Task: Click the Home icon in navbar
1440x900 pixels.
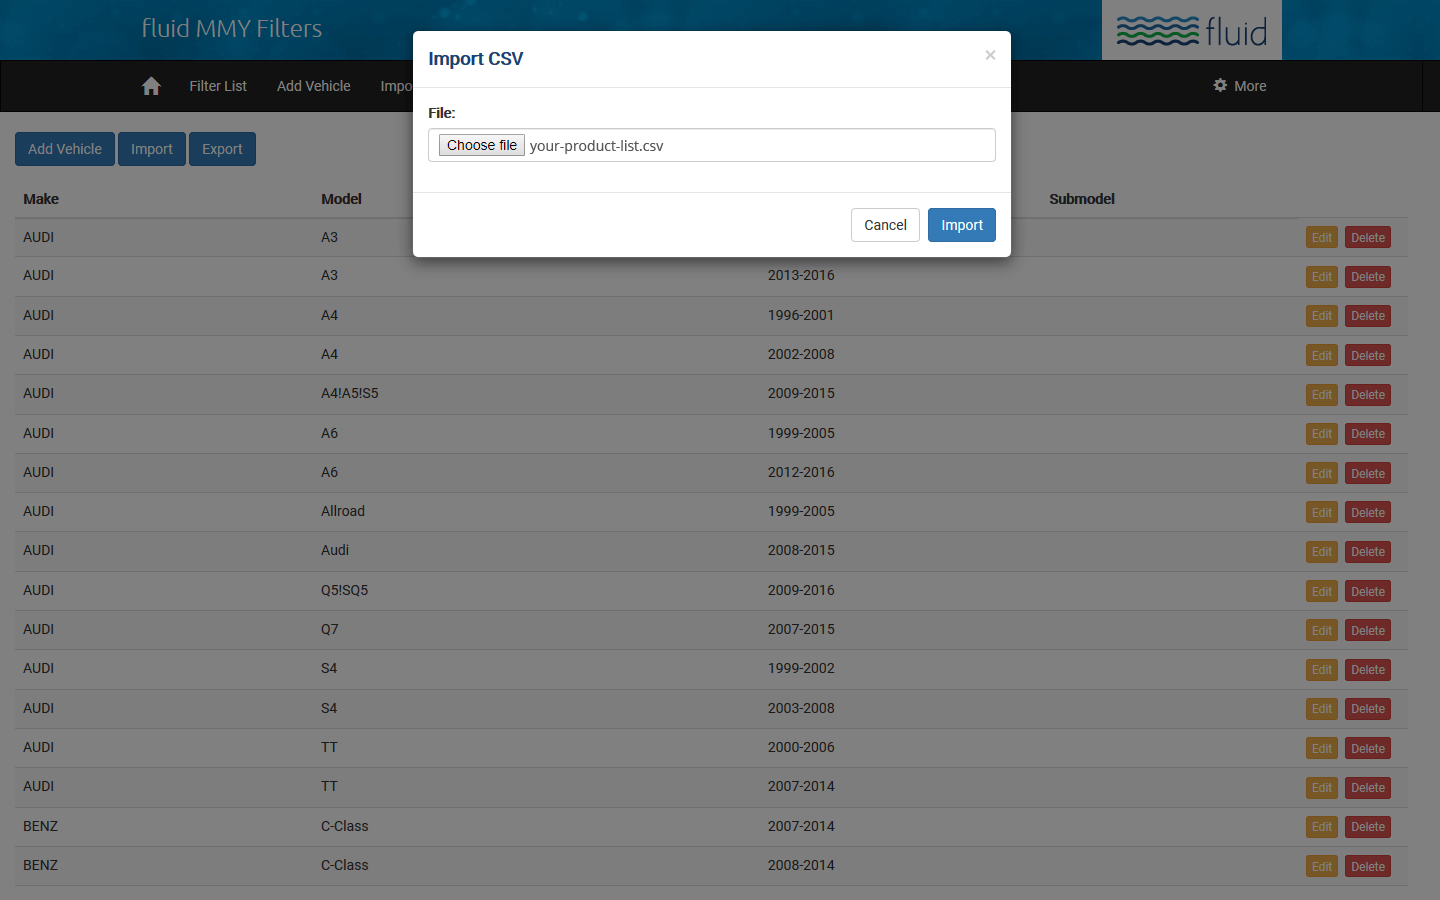Action: click(x=151, y=86)
